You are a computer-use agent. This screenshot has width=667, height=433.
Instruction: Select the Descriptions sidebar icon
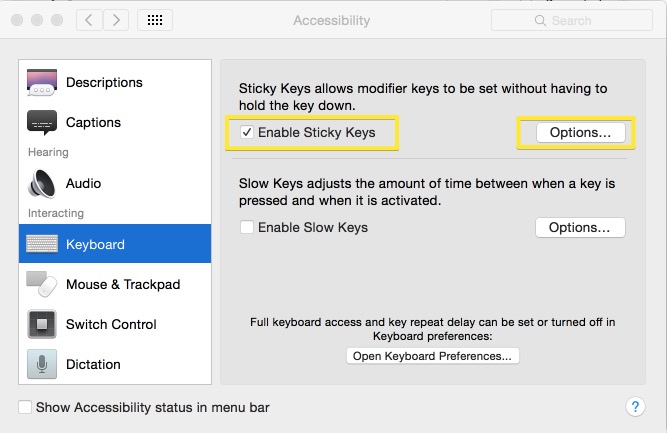(x=42, y=83)
